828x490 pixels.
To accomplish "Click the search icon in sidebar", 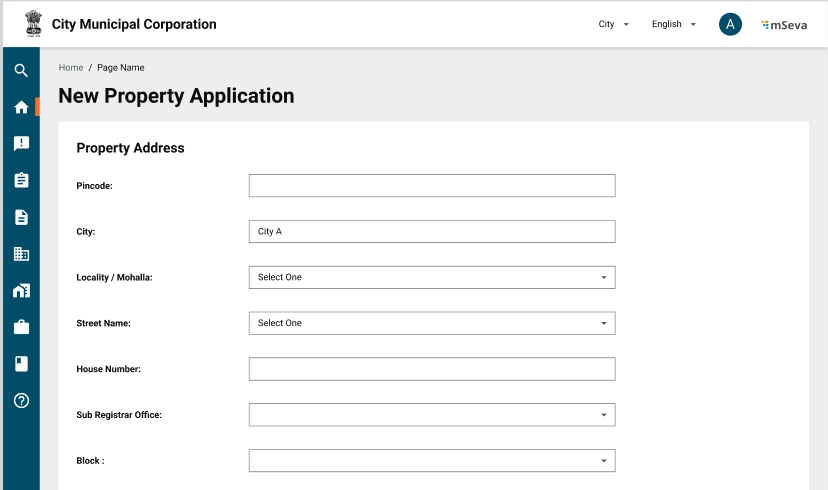I will (x=21, y=71).
